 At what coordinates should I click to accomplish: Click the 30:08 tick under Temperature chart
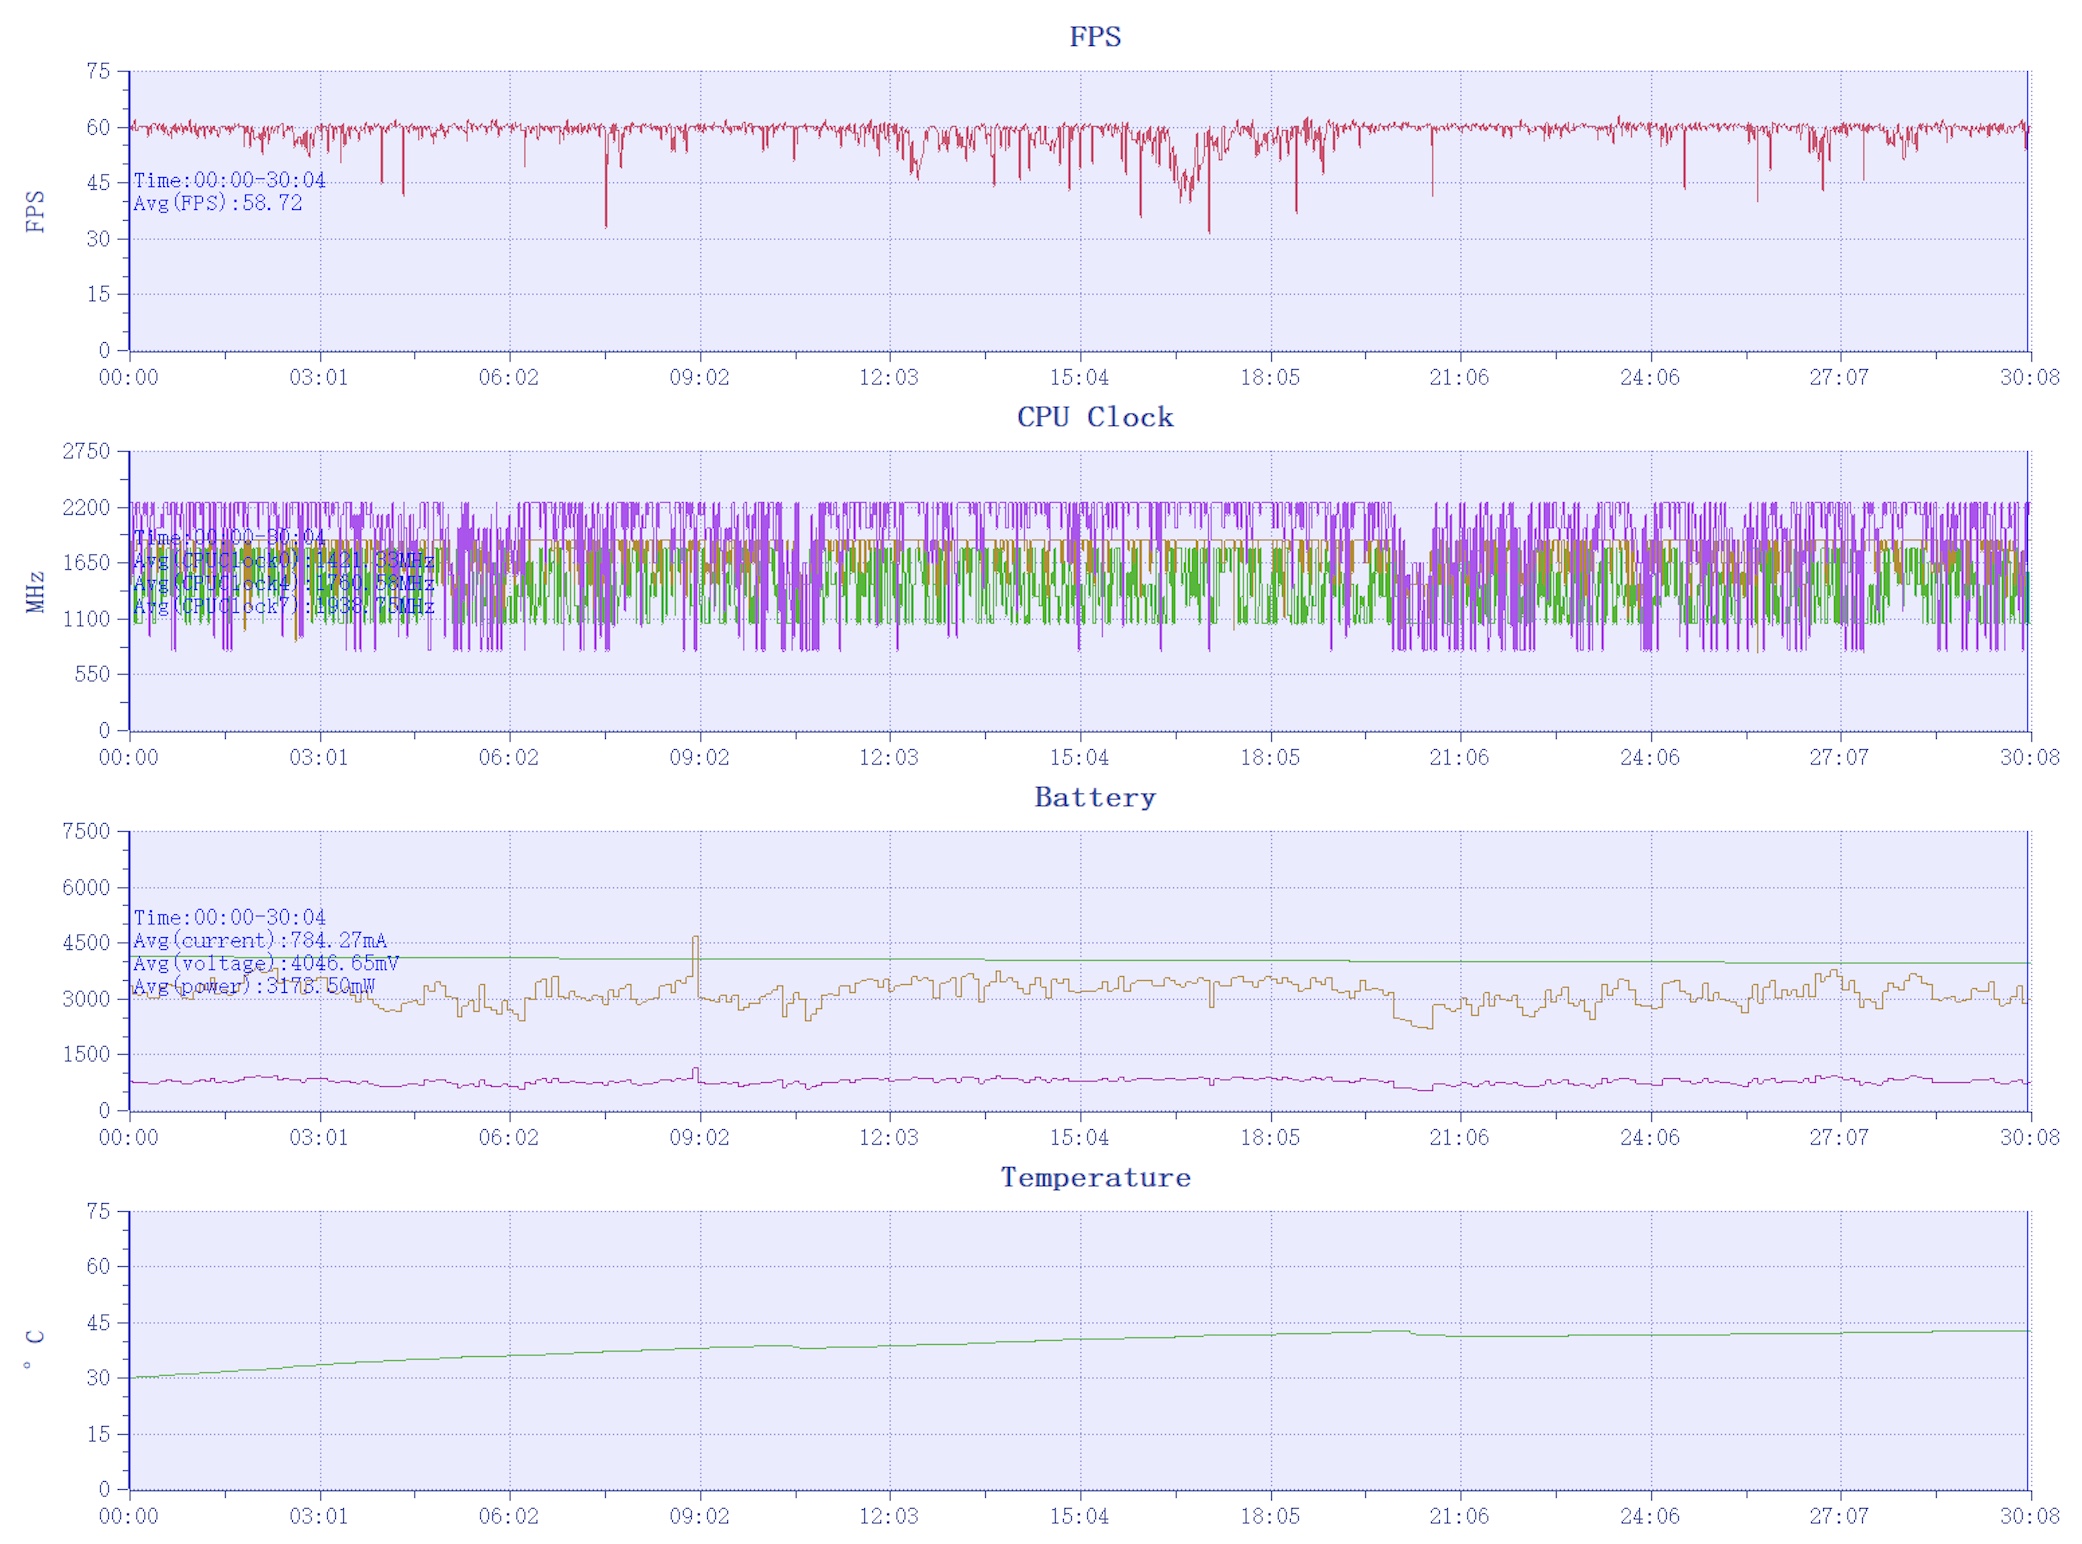coord(2029,1516)
